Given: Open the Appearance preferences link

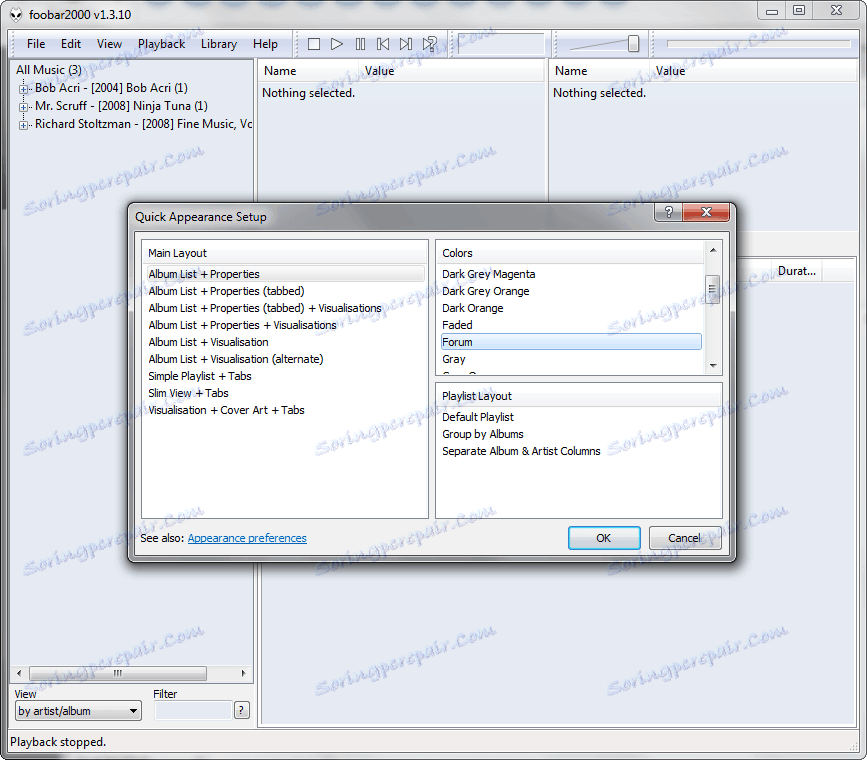Looking at the screenshot, I should 247,538.
